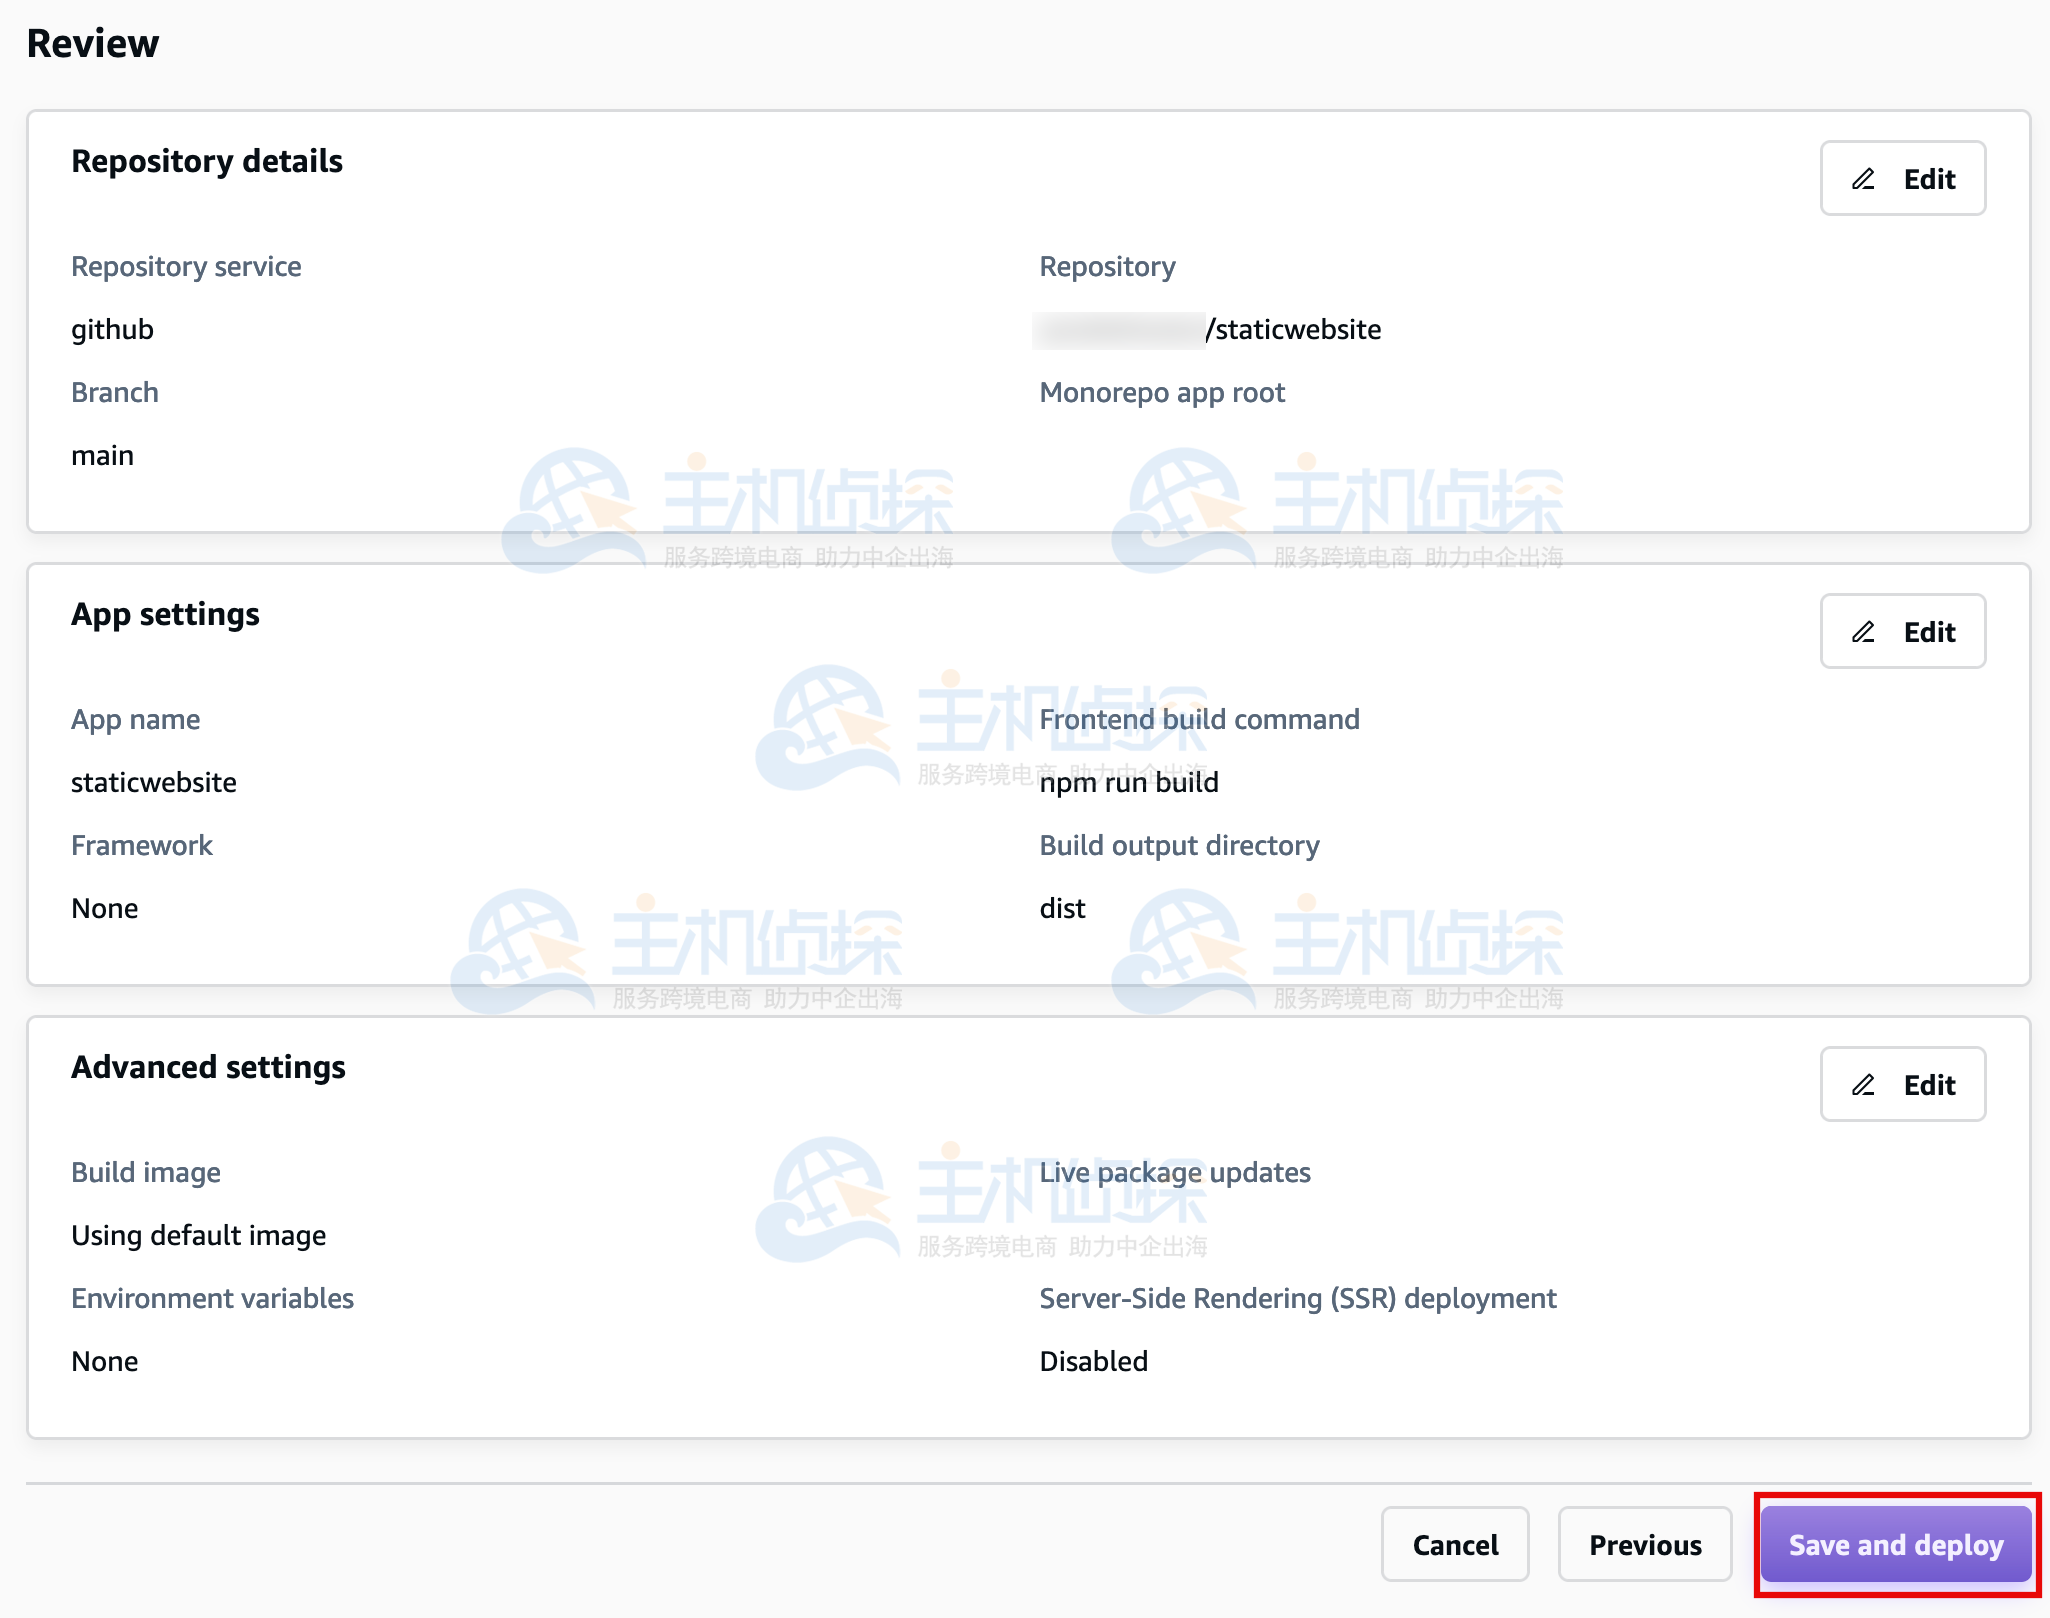Click the Repository details section title
2050x1618 pixels.
pyautogui.click(x=207, y=161)
